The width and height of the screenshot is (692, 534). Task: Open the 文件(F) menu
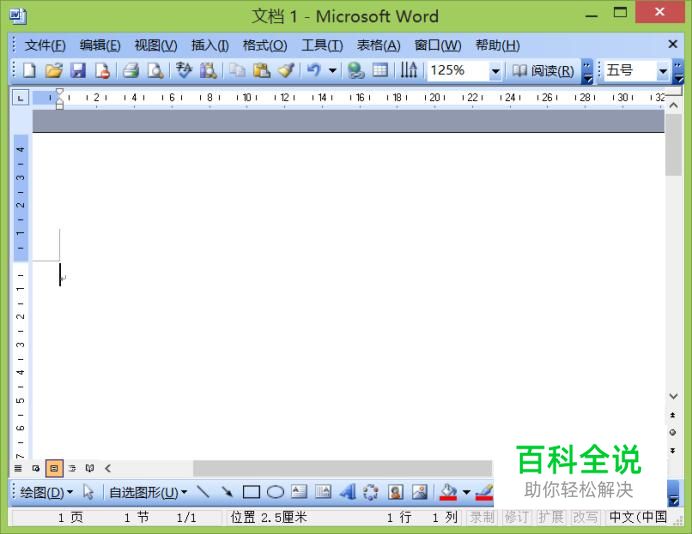pos(45,45)
